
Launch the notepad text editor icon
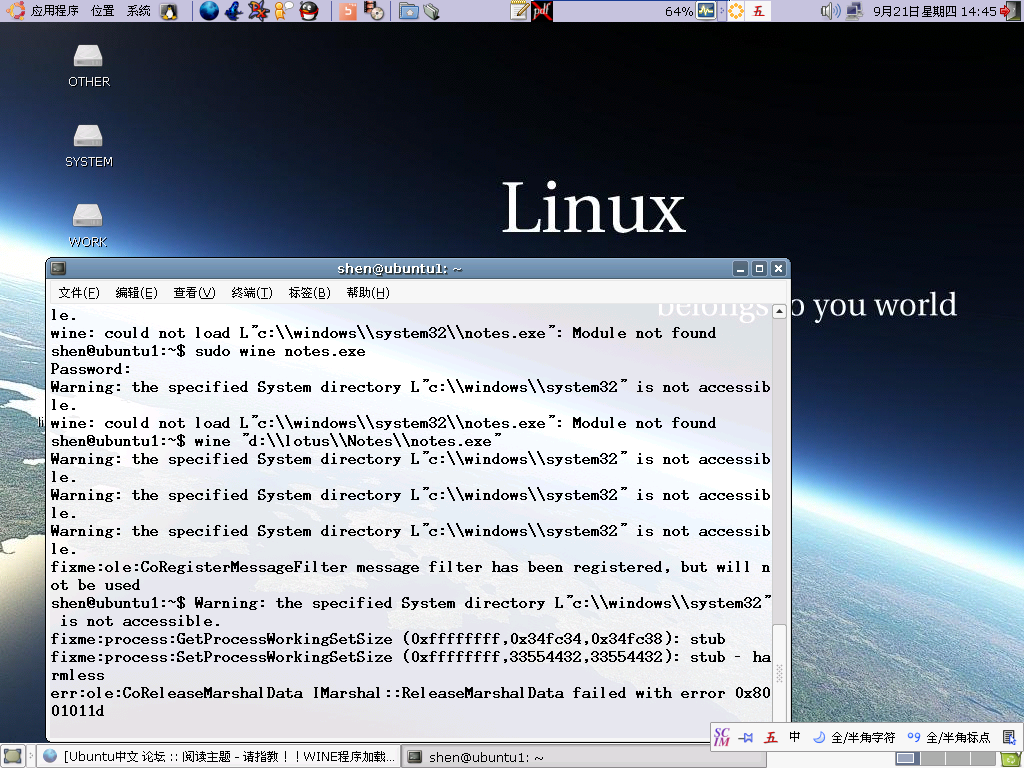(x=519, y=10)
